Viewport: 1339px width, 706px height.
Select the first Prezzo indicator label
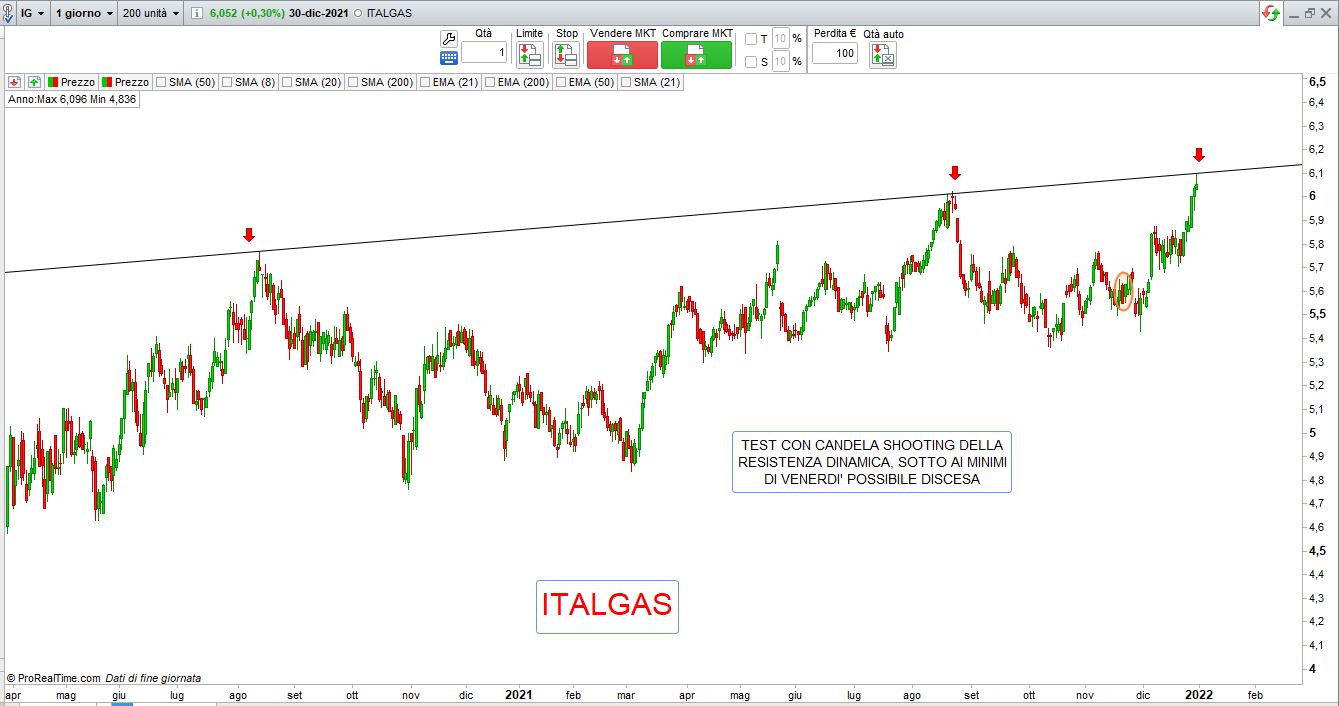[77, 82]
